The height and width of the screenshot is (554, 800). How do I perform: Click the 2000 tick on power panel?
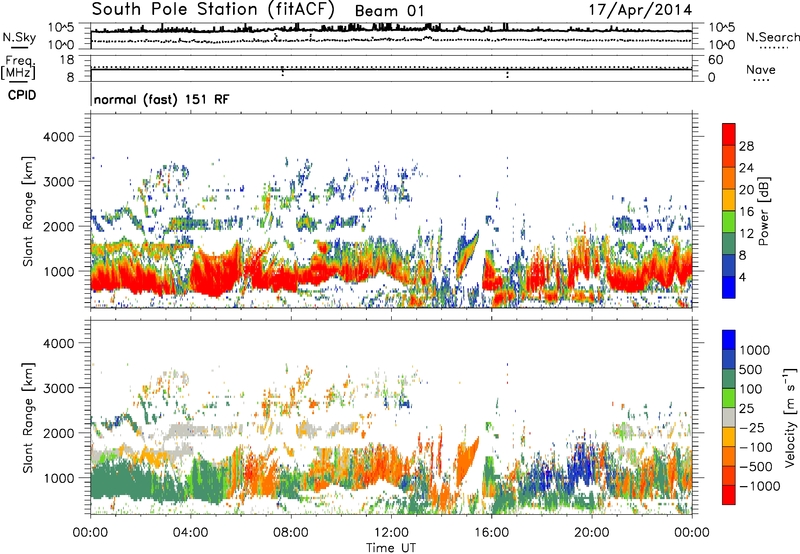coord(58,226)
